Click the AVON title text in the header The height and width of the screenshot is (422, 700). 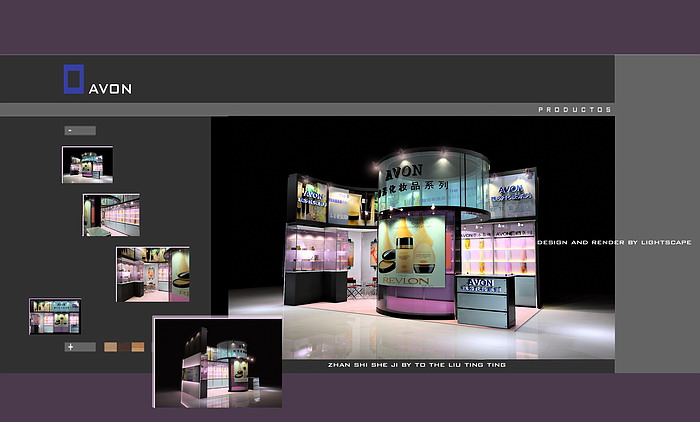110,89
